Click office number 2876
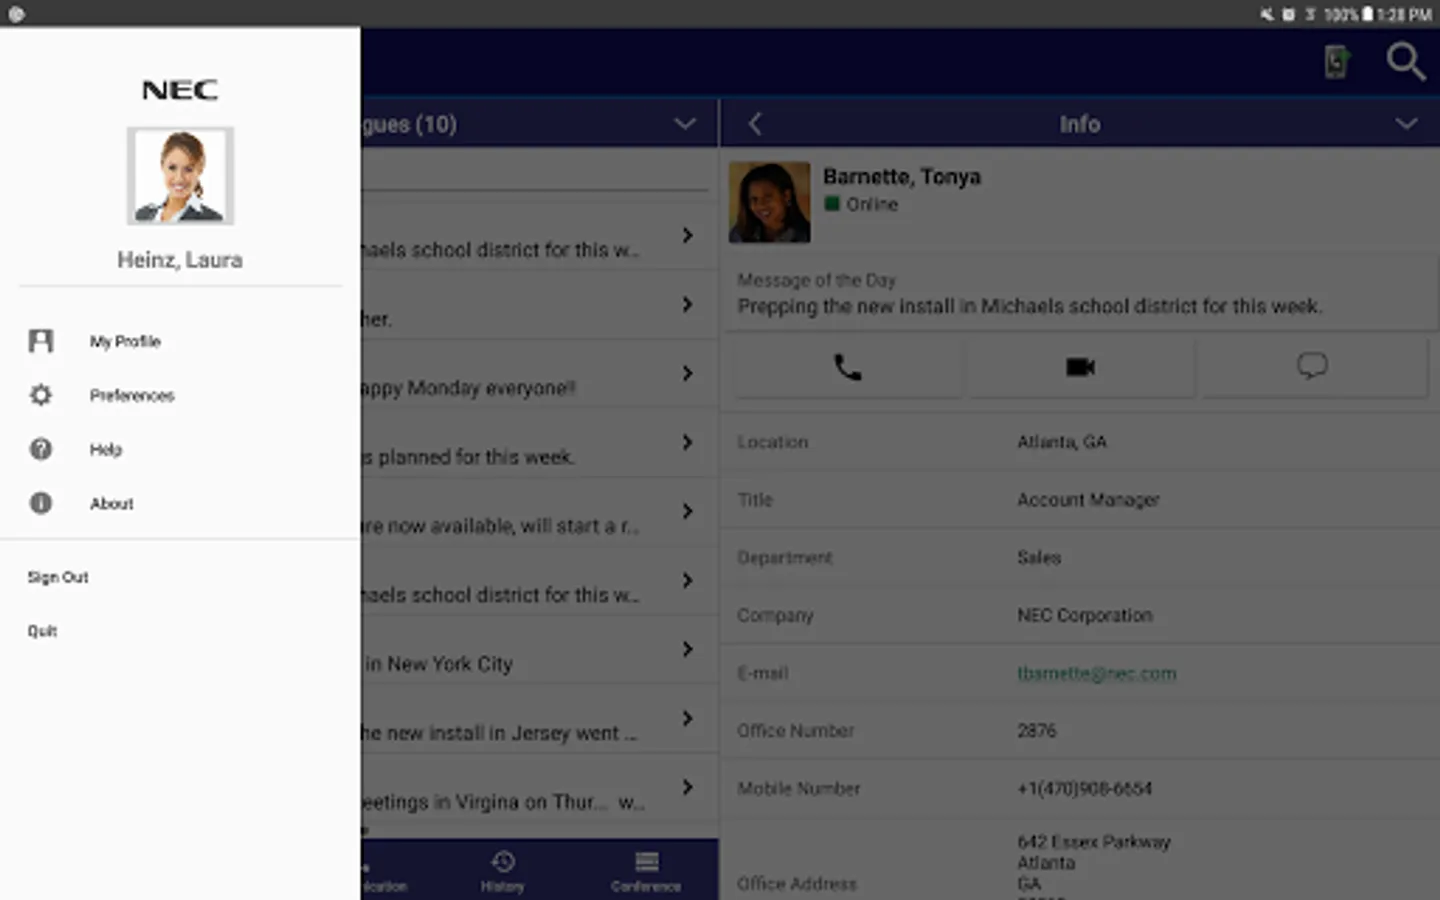1440x900 pixels. 1036,731
